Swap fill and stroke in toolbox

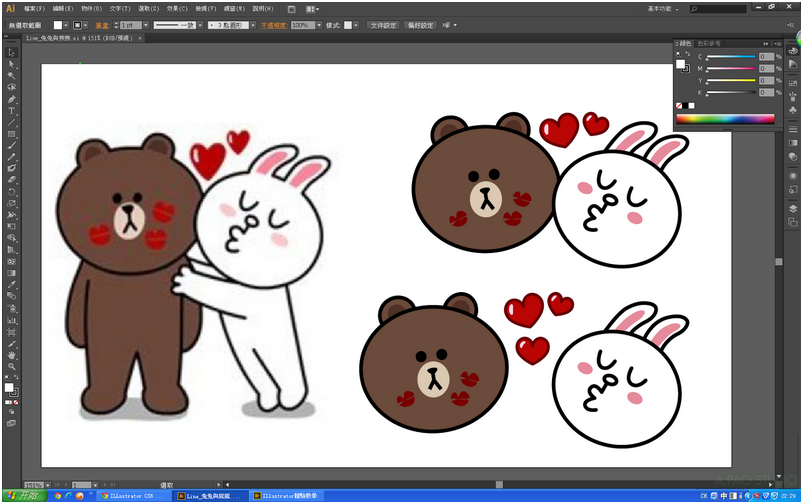pos(16,378)
